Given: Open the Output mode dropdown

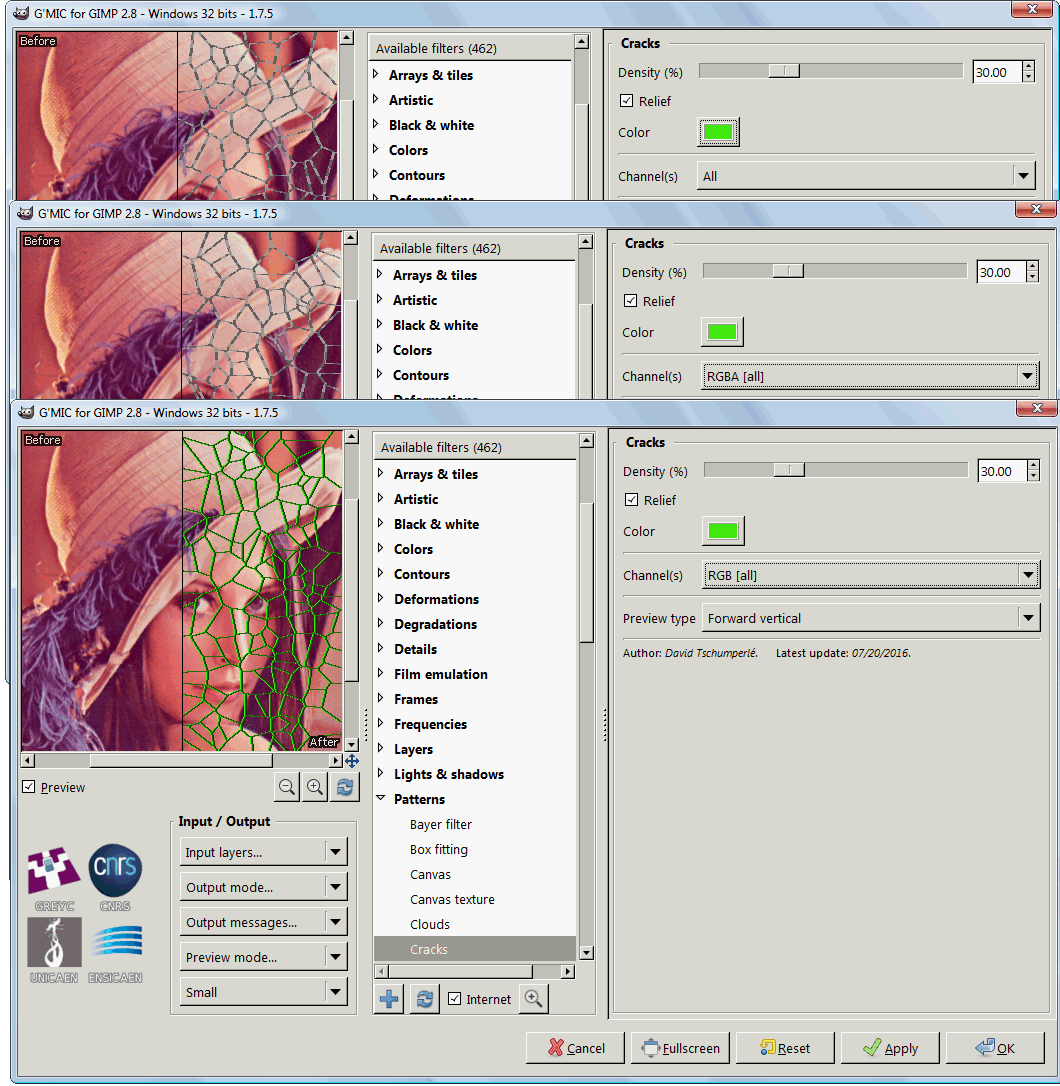Looking at the screenshot, I should click(x=263, y=887).
